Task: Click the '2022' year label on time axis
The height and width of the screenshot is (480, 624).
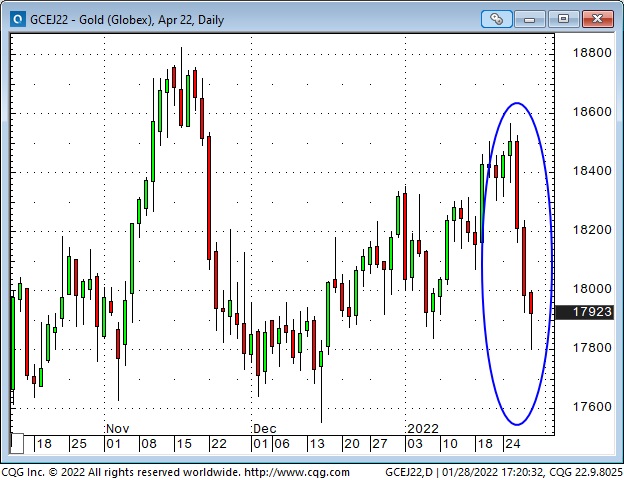Action: tap(423, 429)
